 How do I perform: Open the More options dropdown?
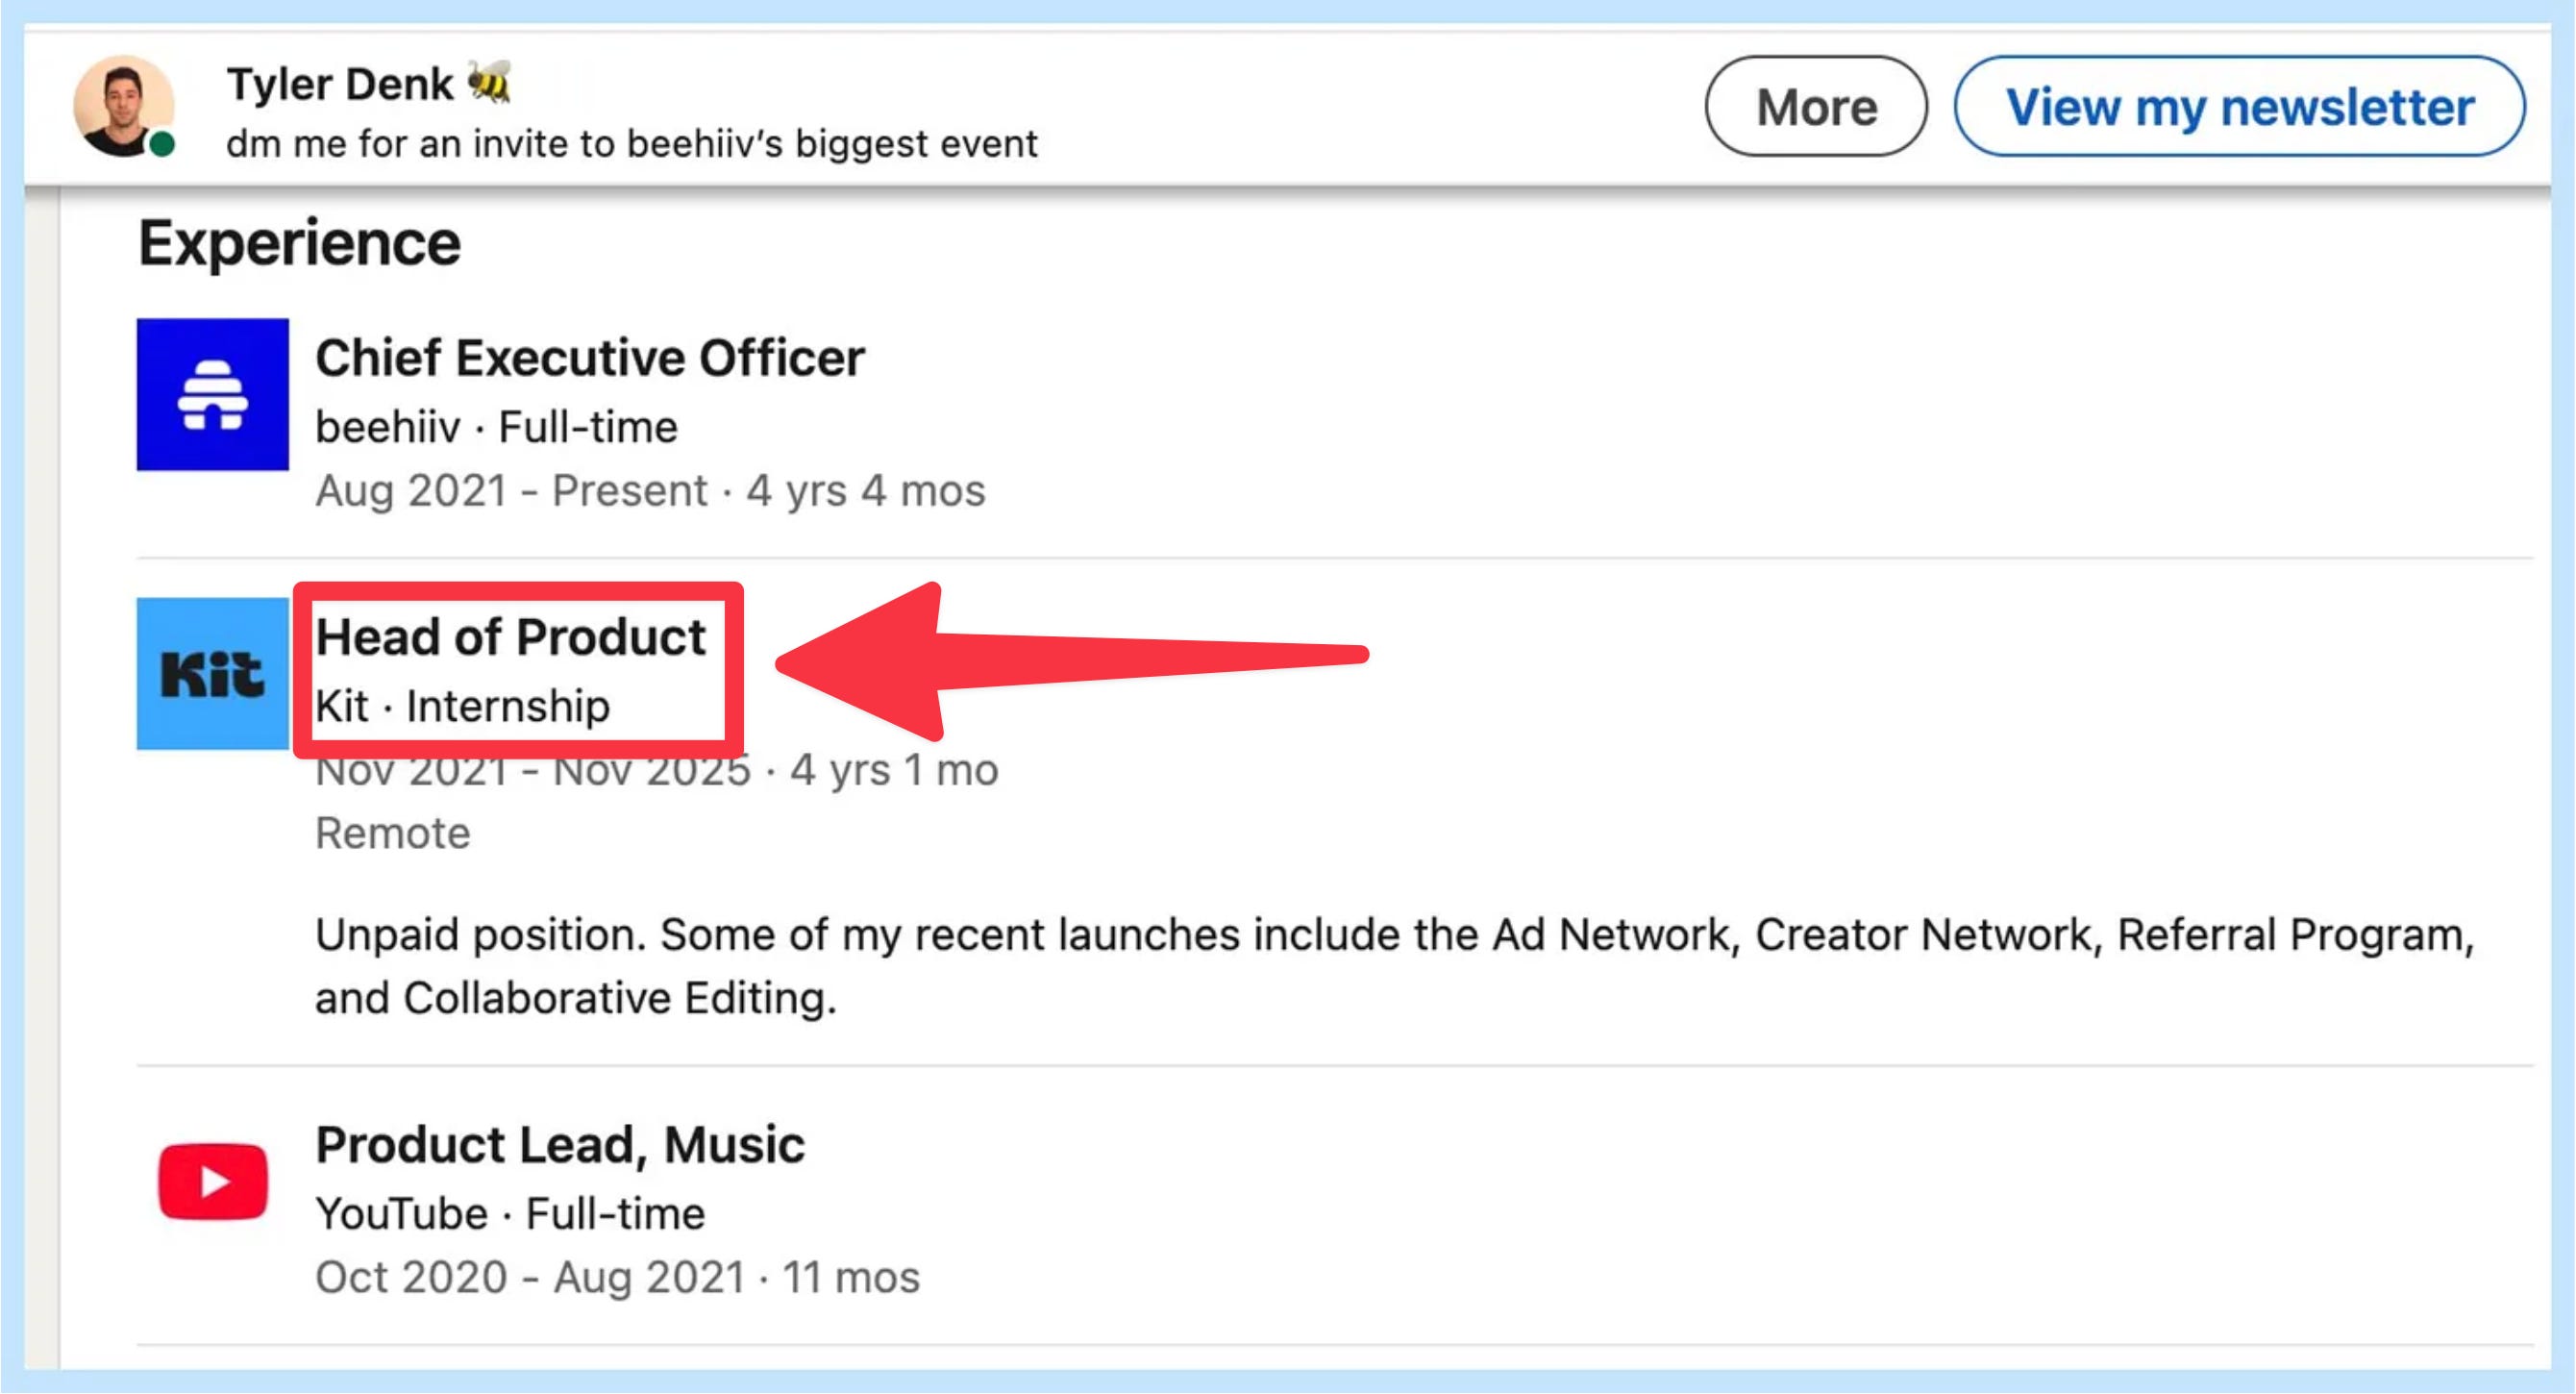point(1815,106)
